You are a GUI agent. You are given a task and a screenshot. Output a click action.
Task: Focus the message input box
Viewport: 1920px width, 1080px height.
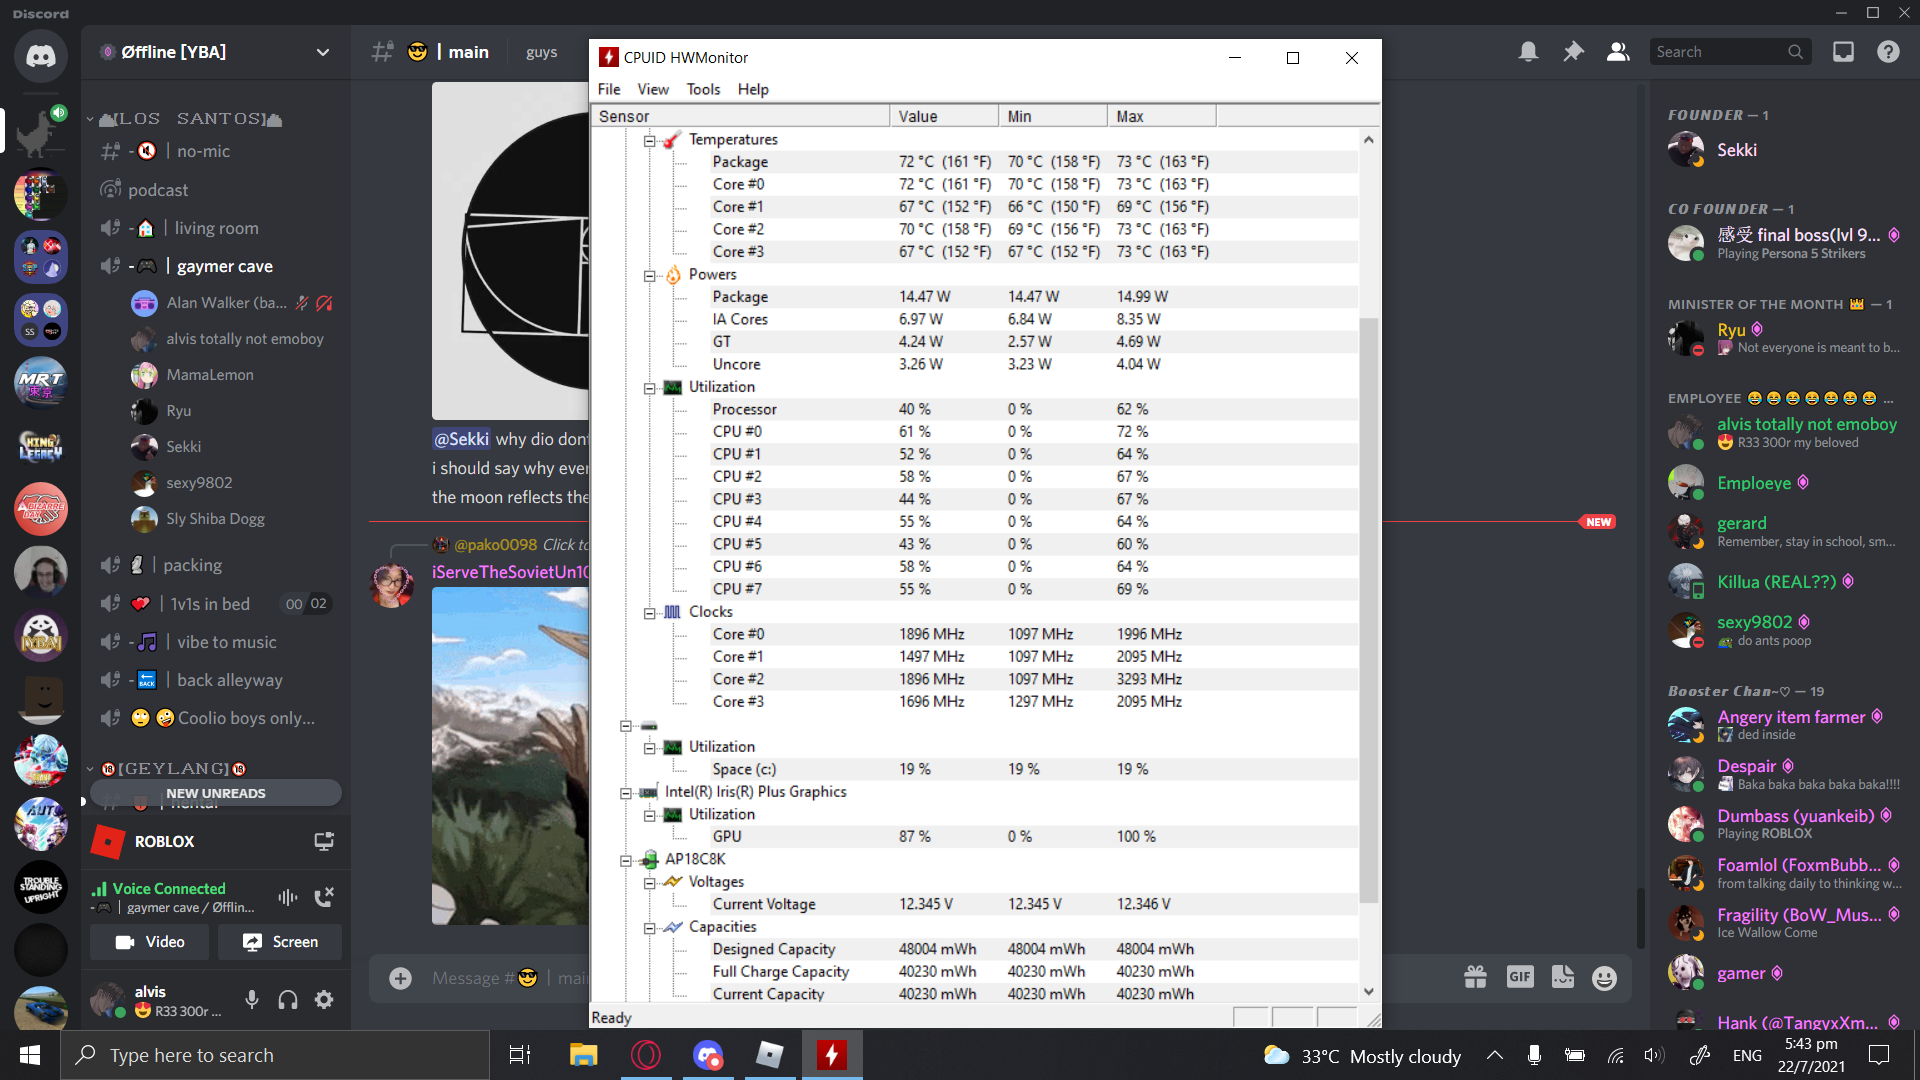coord(510,978)
